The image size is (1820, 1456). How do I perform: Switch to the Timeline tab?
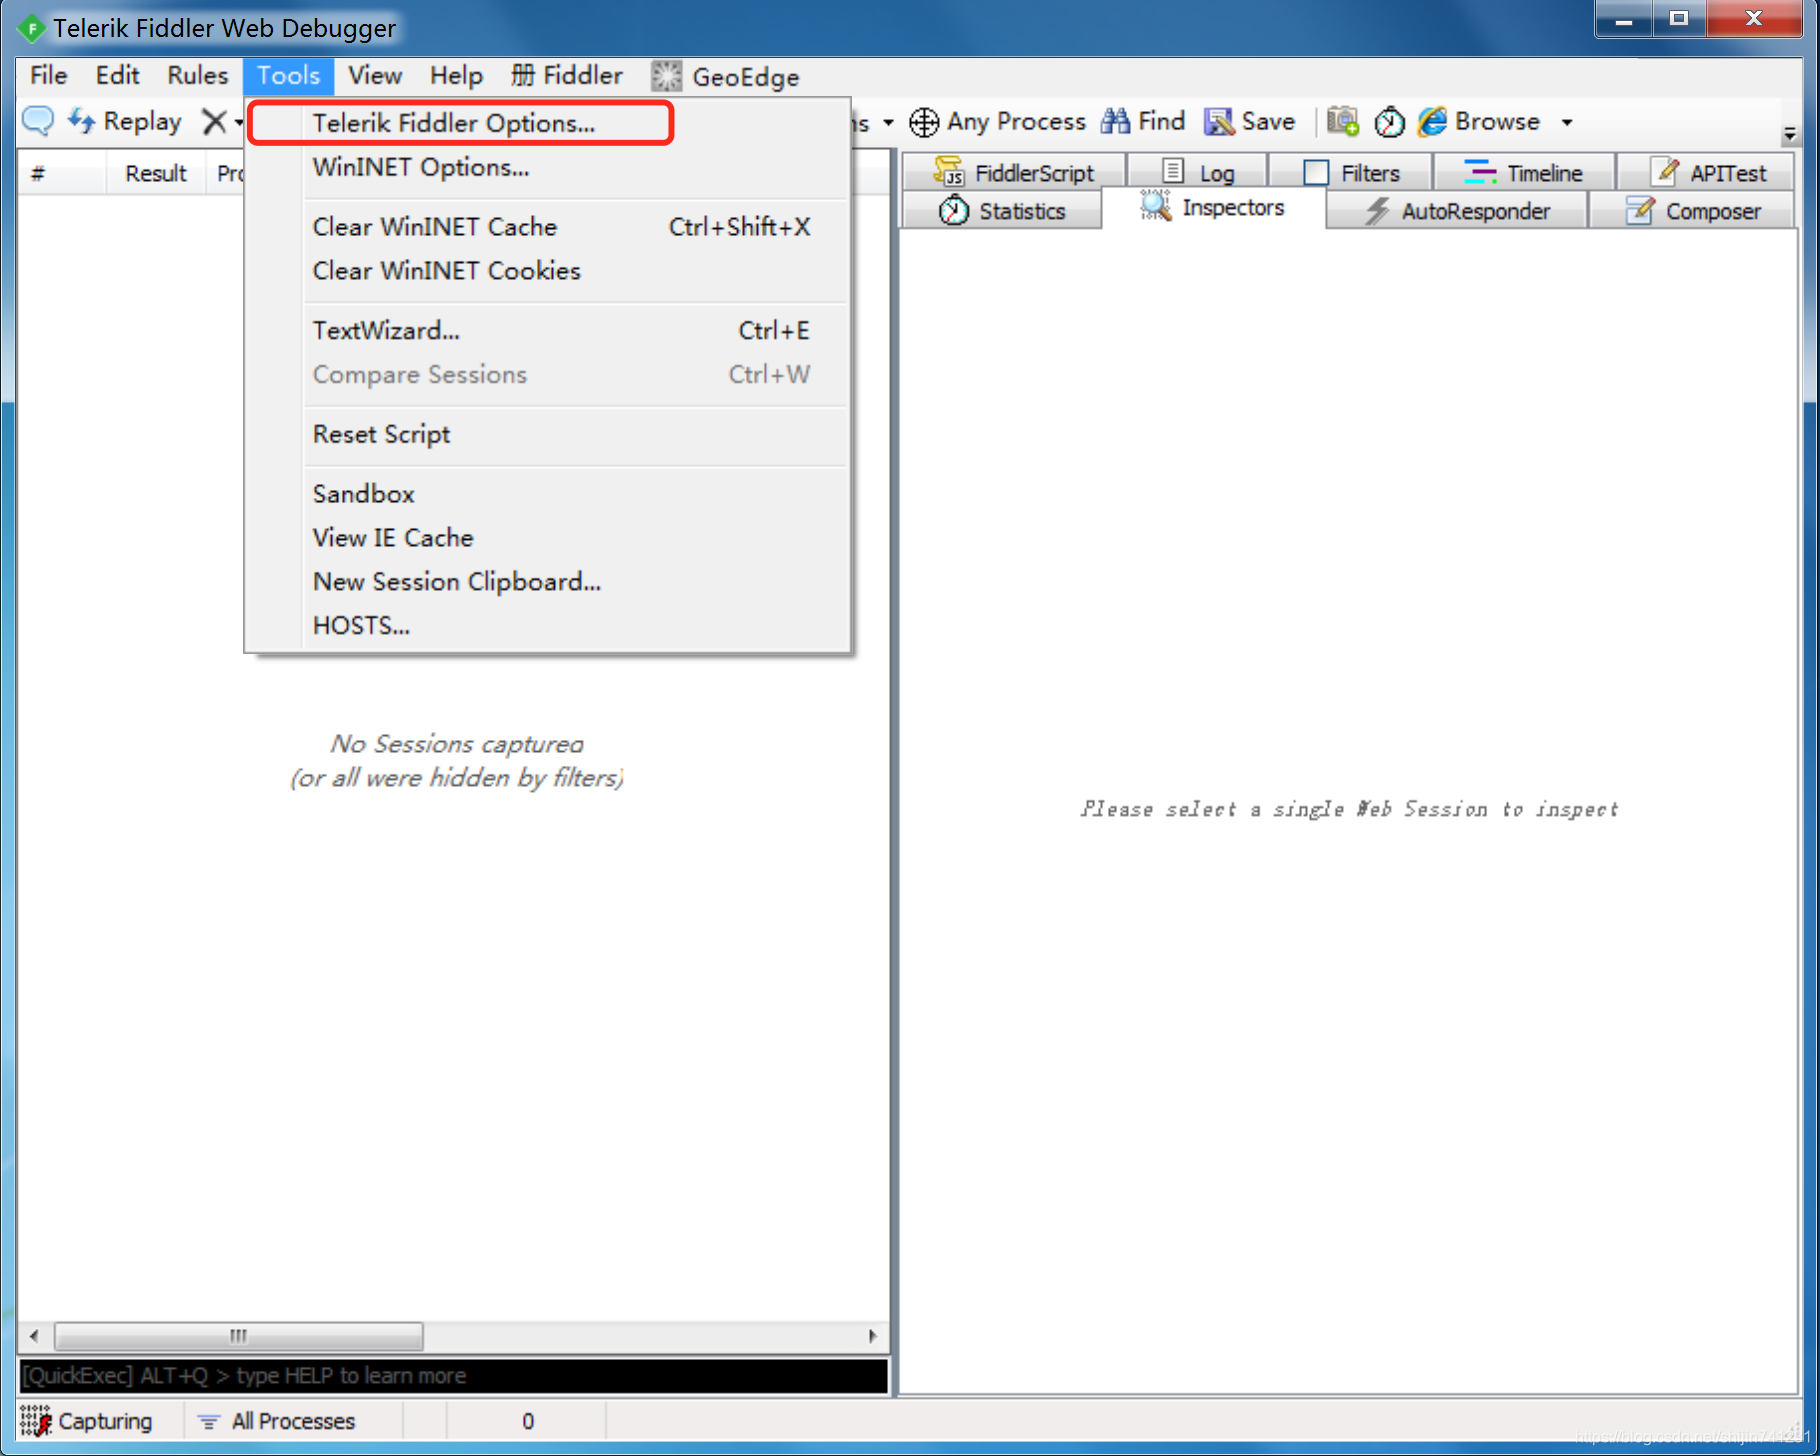(x=1524, y=173)
